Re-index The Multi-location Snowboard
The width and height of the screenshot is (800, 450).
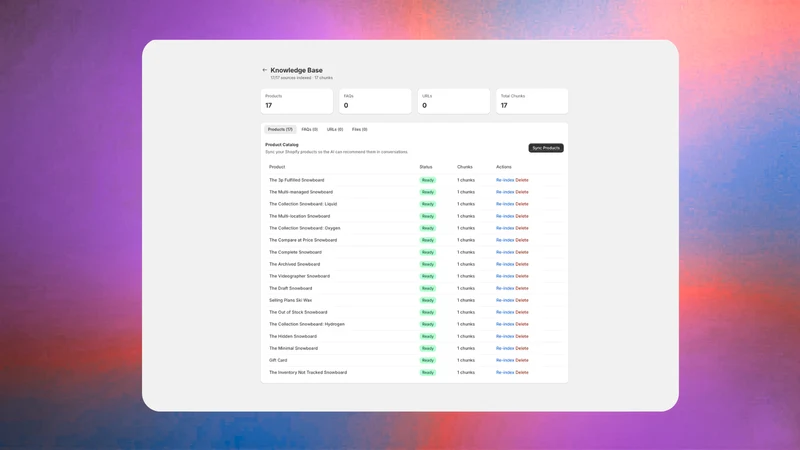pos(505,216)
